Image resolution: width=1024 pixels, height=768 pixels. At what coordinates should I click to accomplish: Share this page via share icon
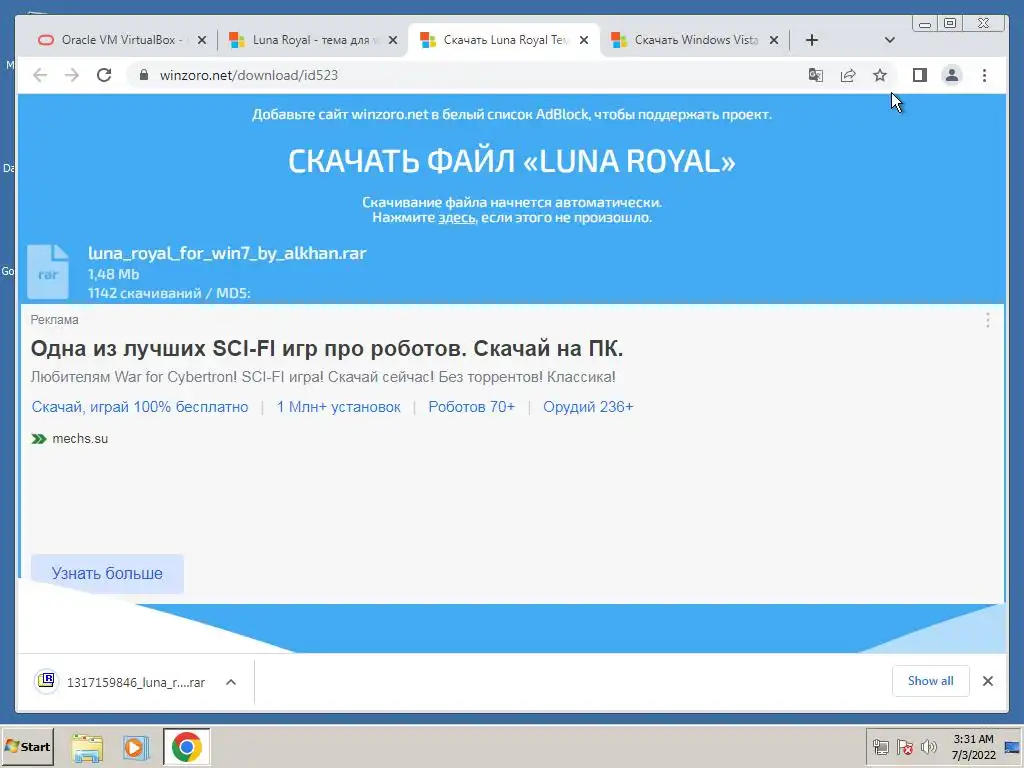point(848,75)
